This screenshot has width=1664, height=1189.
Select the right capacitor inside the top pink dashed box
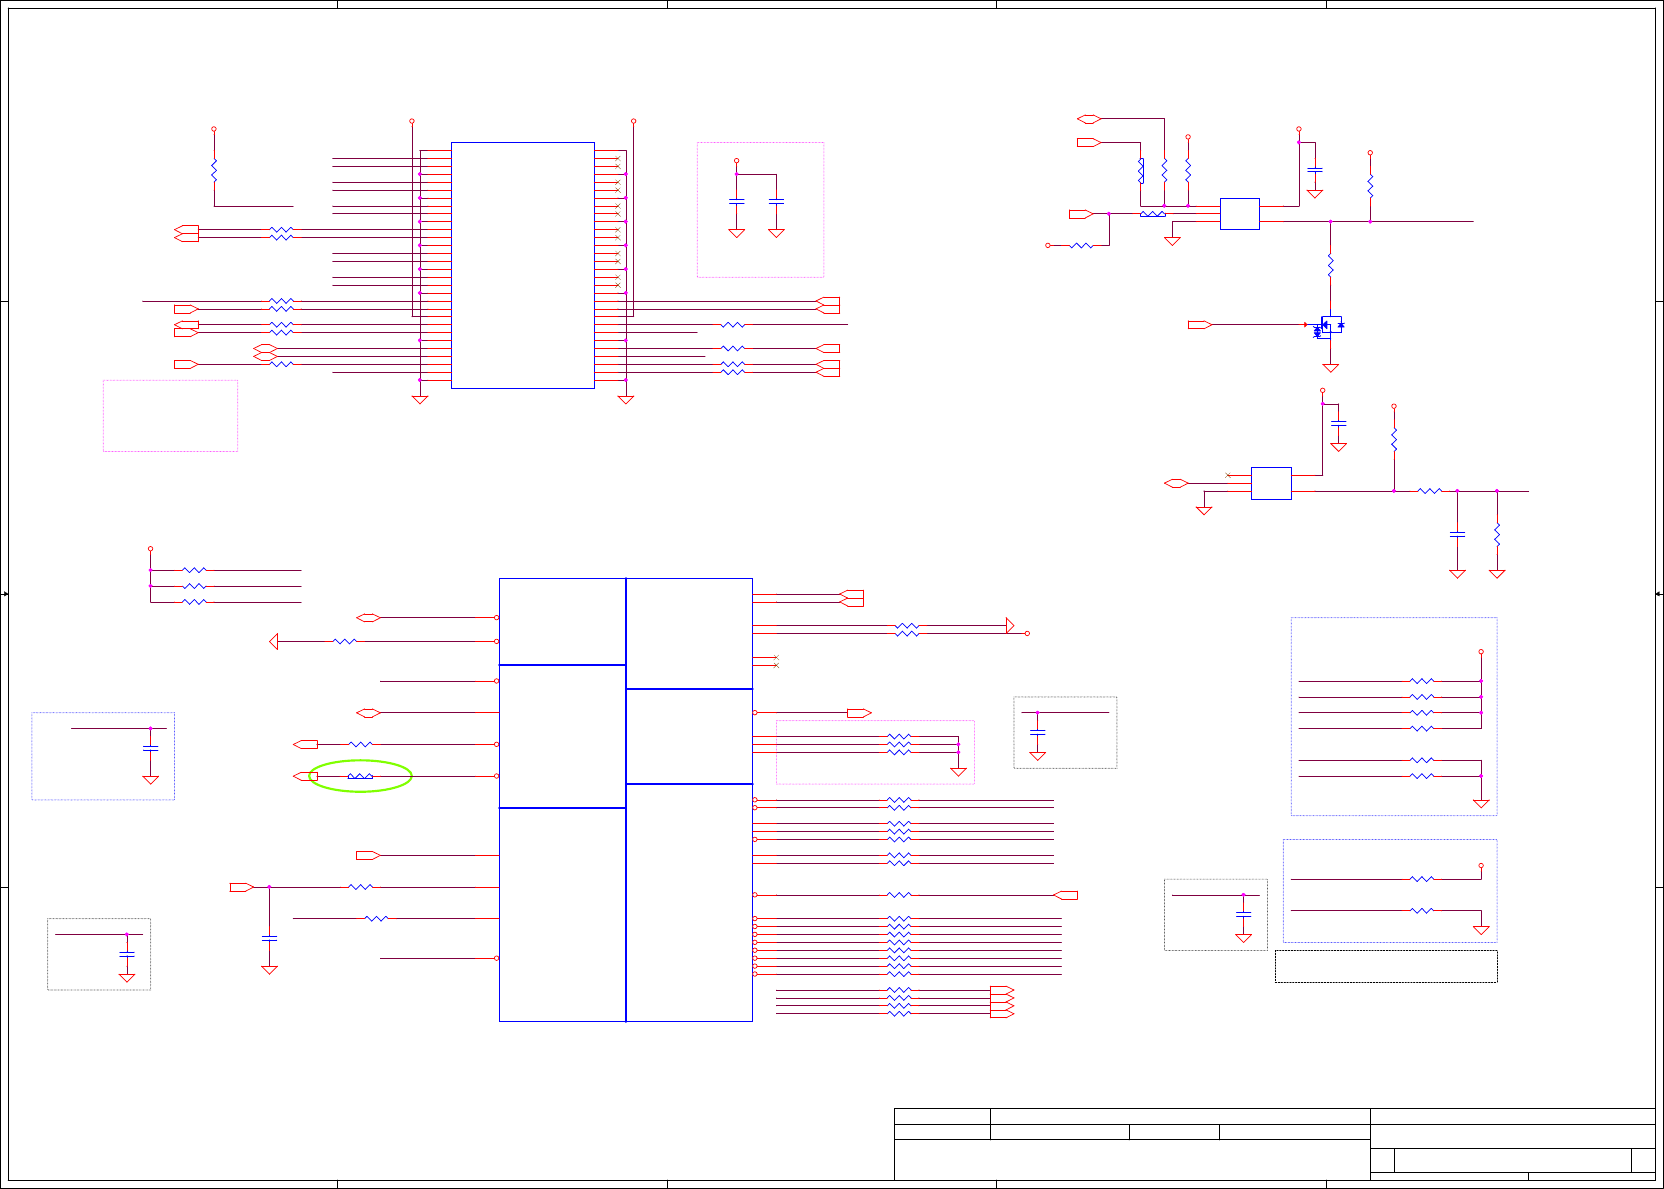(776, 201)
